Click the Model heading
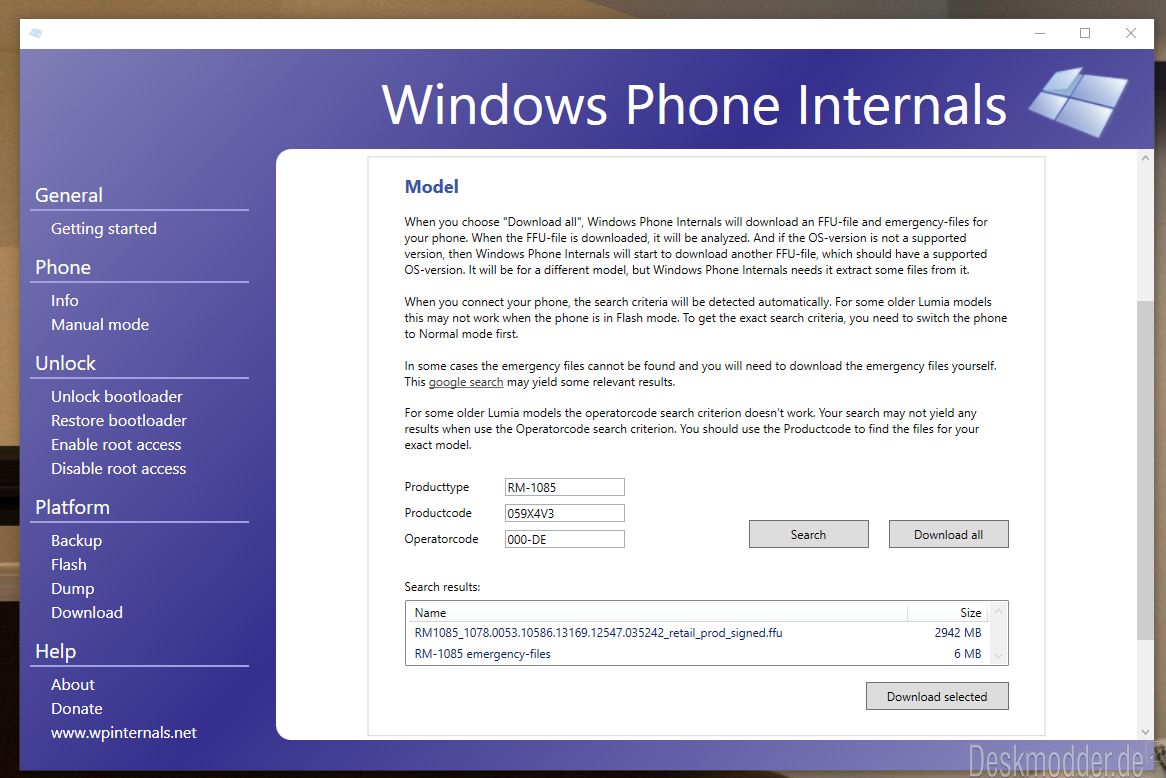1166x778 pixels. pyautogui.click(x=431, y=187)
